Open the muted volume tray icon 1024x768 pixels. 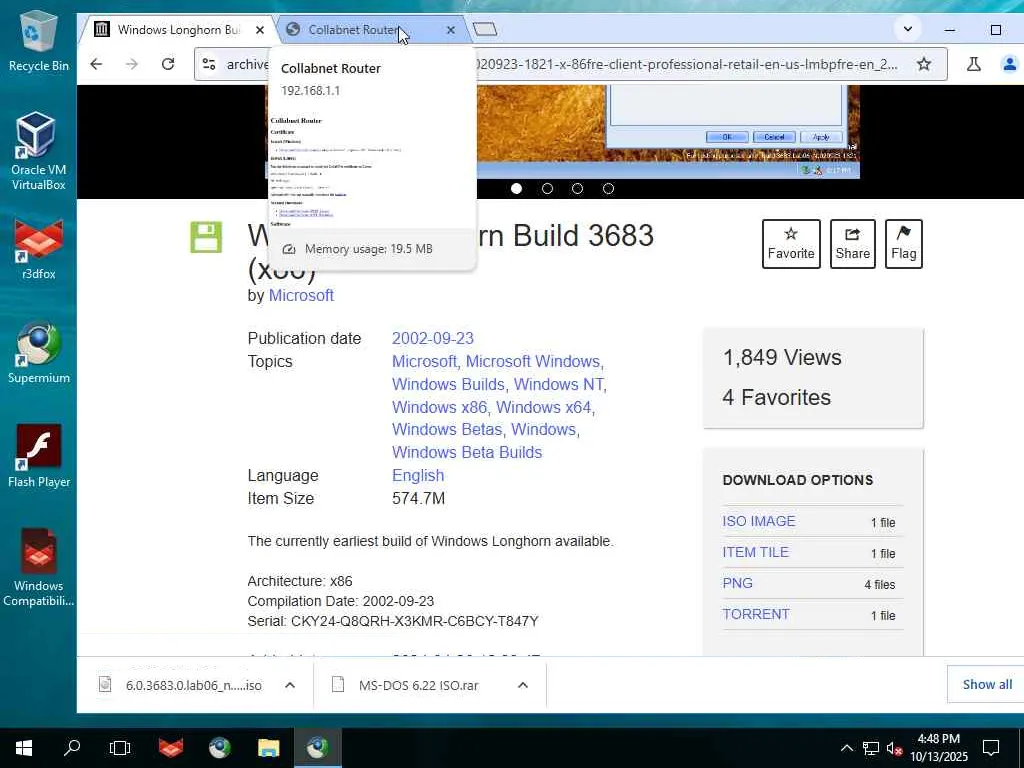(895, 748)
